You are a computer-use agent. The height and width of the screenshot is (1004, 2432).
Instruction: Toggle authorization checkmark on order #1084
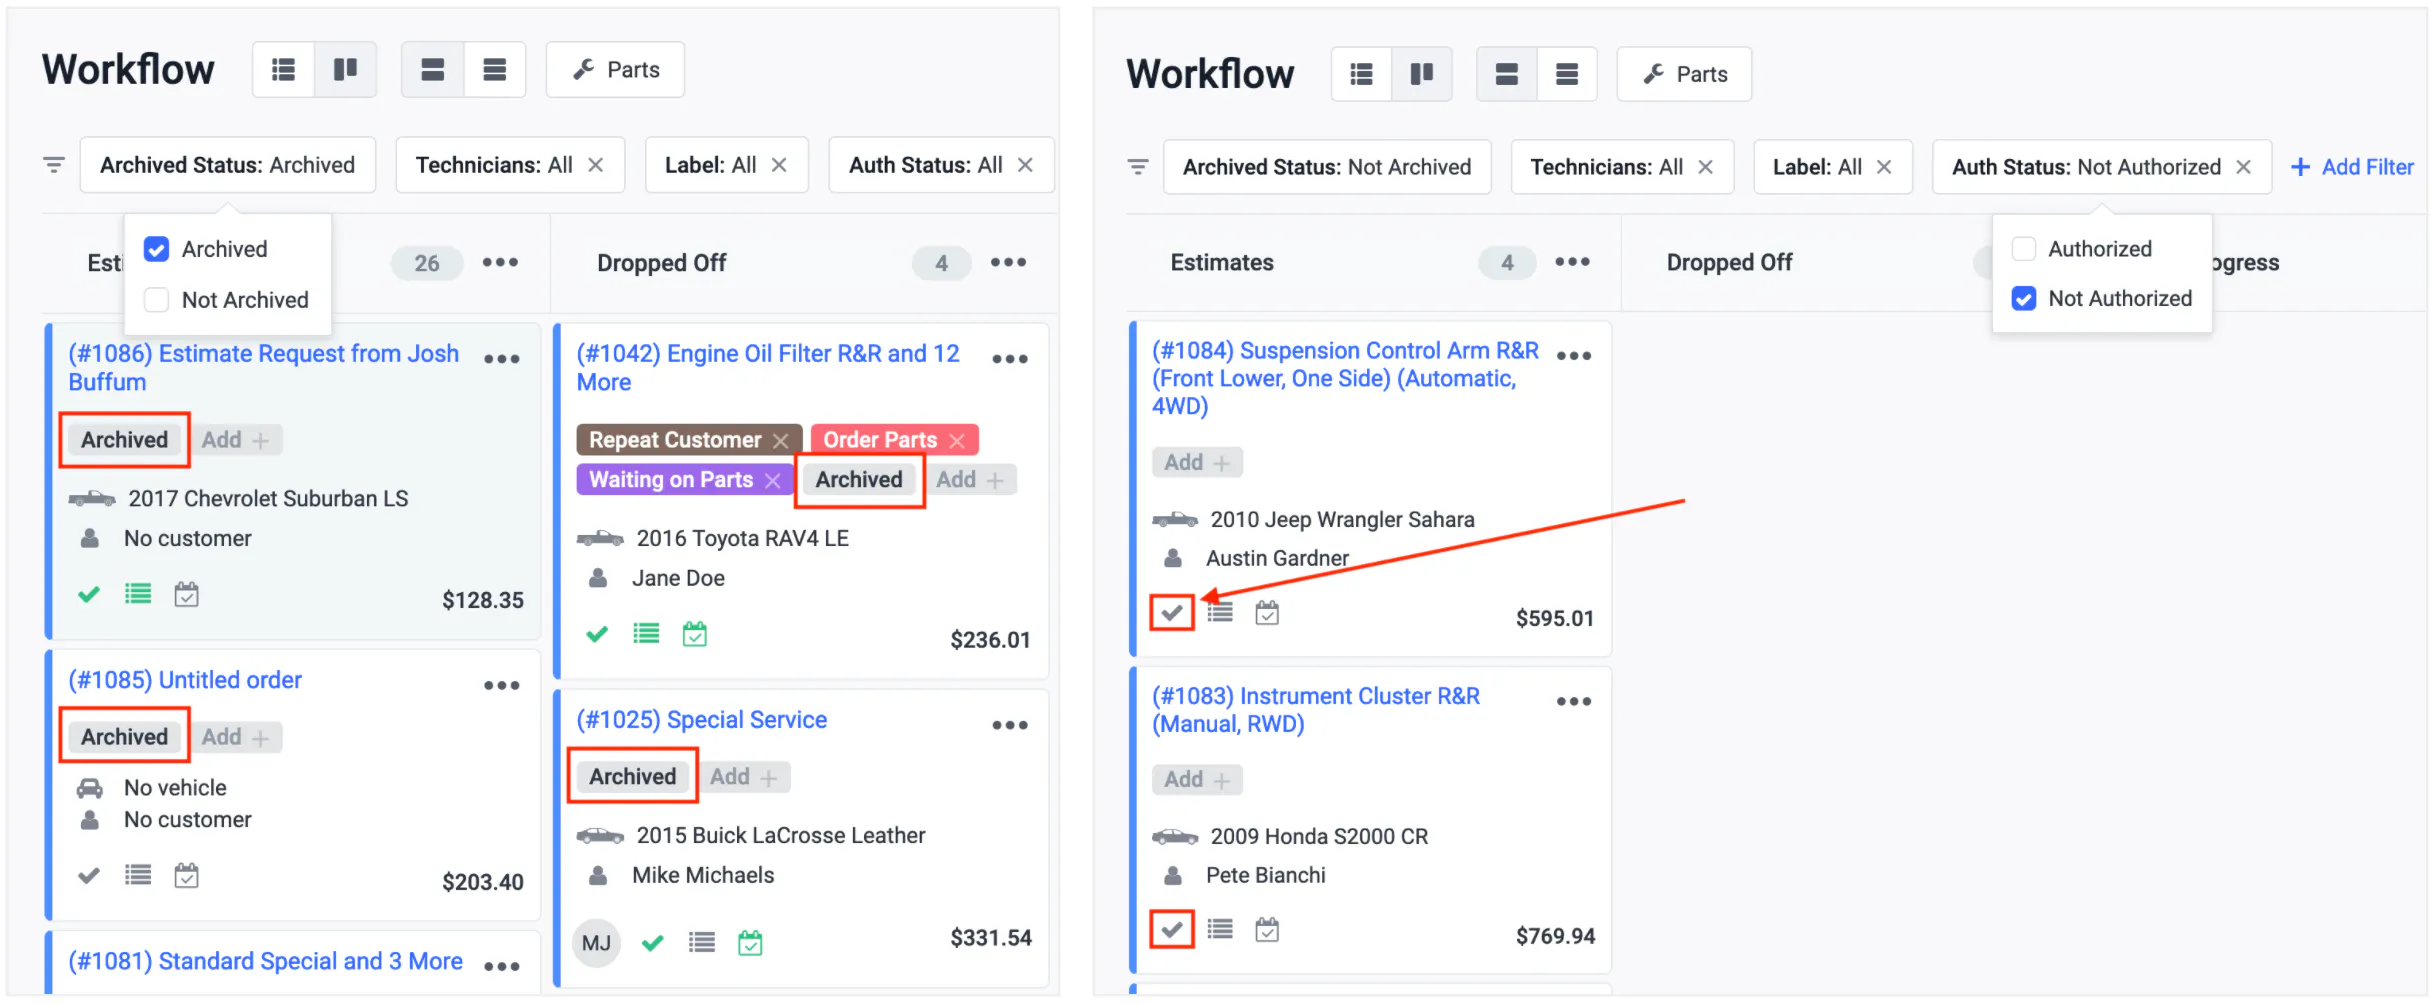1172,613
